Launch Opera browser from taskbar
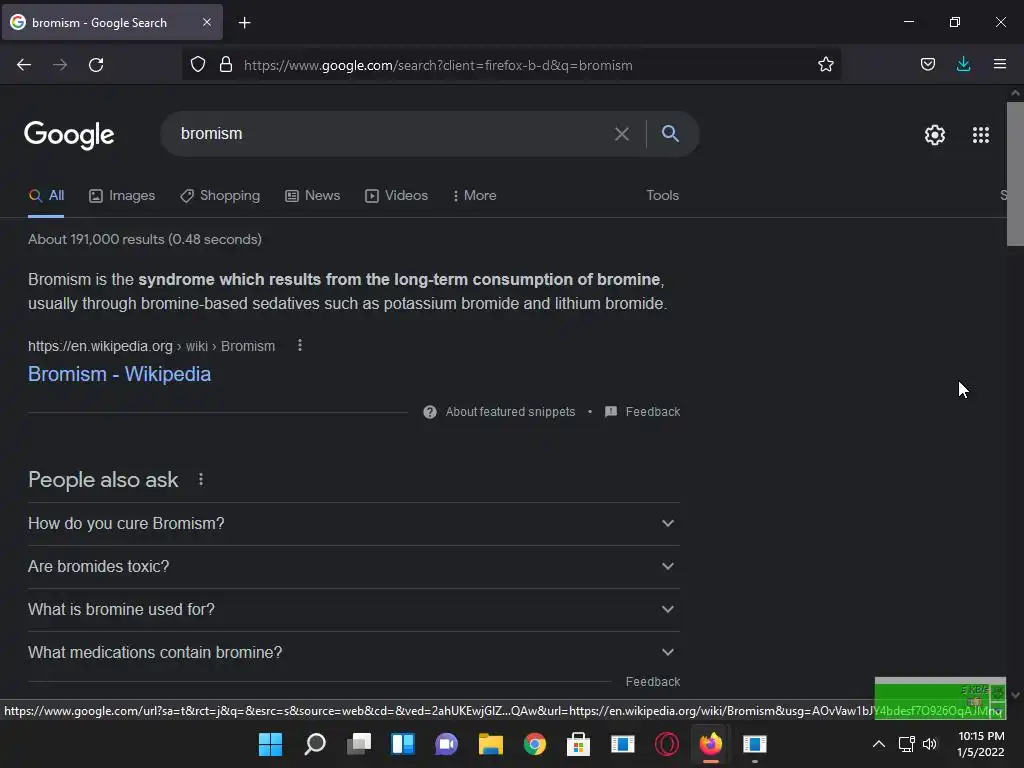This screenshot has width=1024, height=768. click(667, 744)
